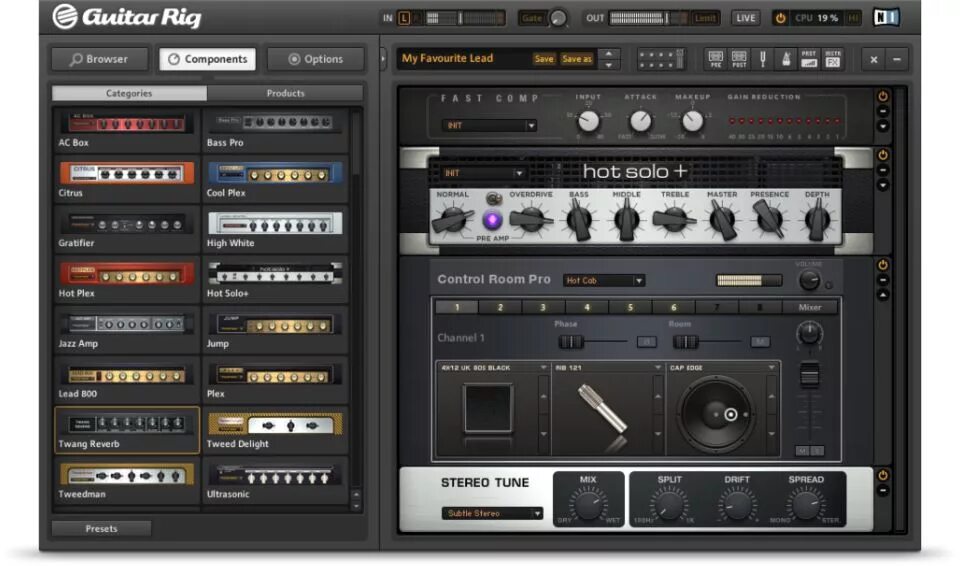Switch to the Browser tab
The width and height of the screenshot is (960, 566).
tap(99, 59)
